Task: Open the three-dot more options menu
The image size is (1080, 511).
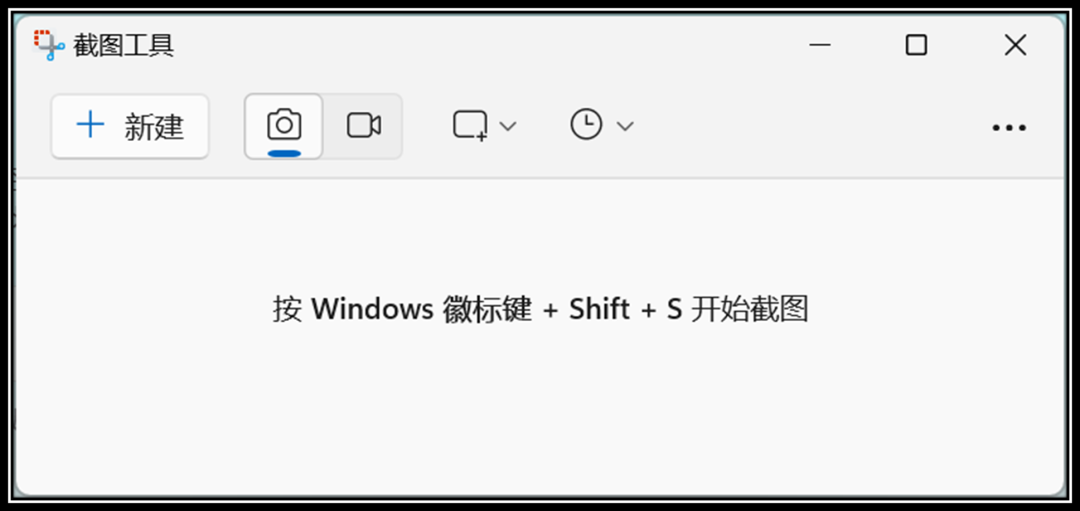Action: [1008, 128]
